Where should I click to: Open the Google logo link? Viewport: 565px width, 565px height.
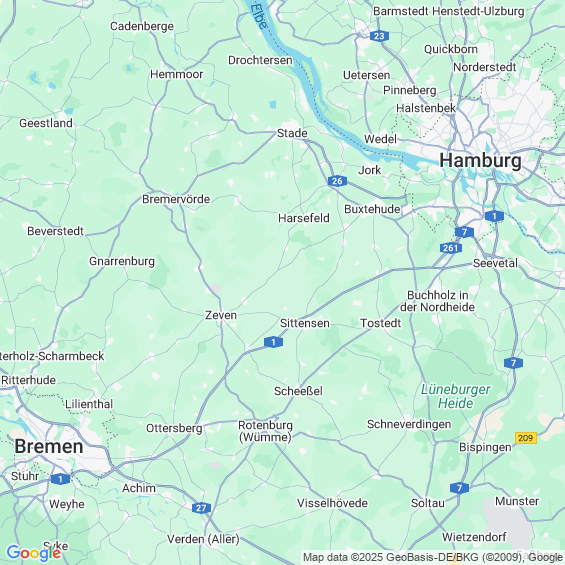(34, 553)
